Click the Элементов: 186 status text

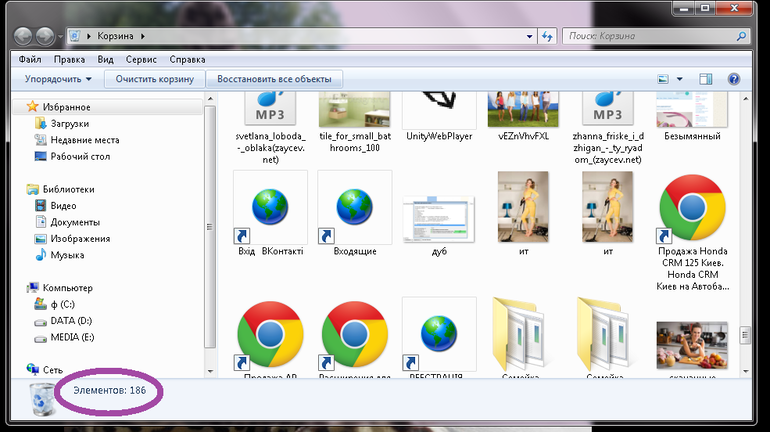110,390
